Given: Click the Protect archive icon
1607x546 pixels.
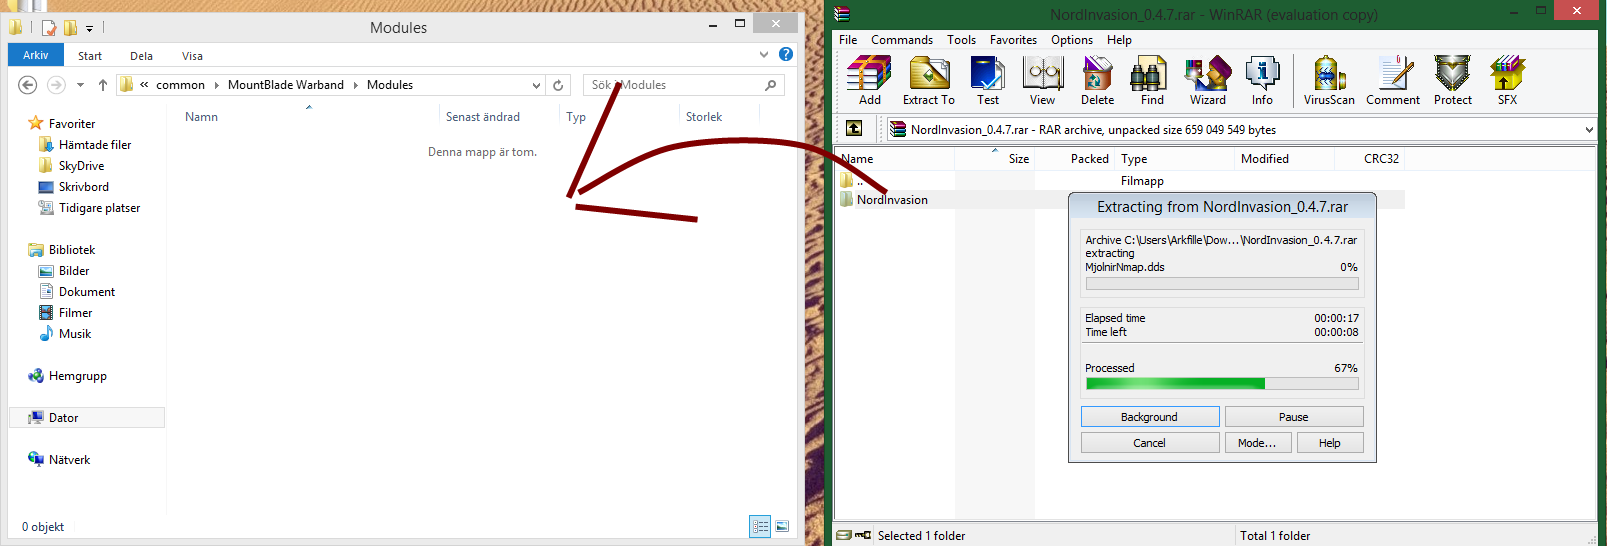Looking at the screenshot, I should pos(1452,80).
